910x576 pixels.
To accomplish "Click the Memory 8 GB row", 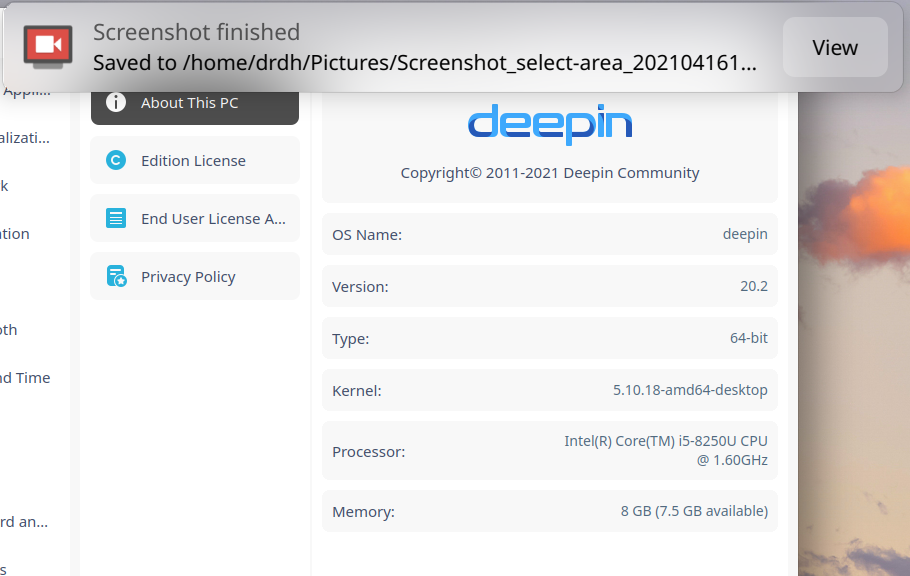I will (x=549, y=512).
